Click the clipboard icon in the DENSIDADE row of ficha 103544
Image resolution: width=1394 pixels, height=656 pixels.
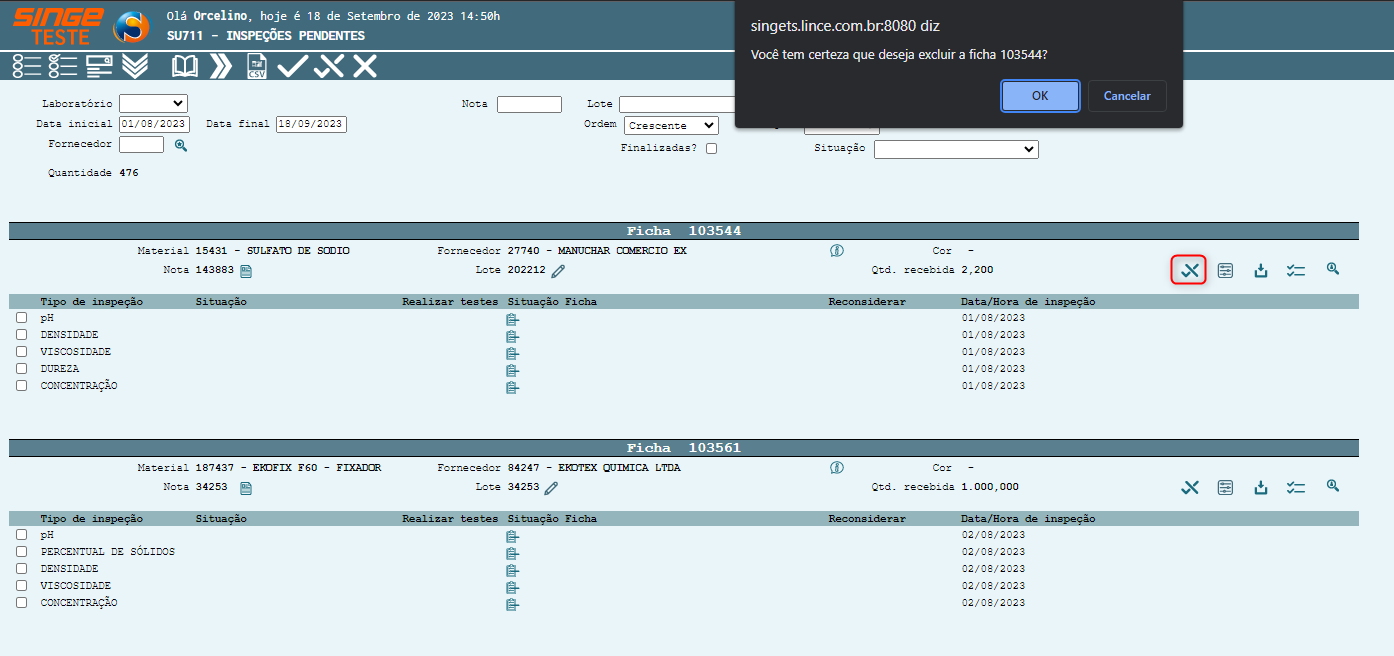[512, 336]
